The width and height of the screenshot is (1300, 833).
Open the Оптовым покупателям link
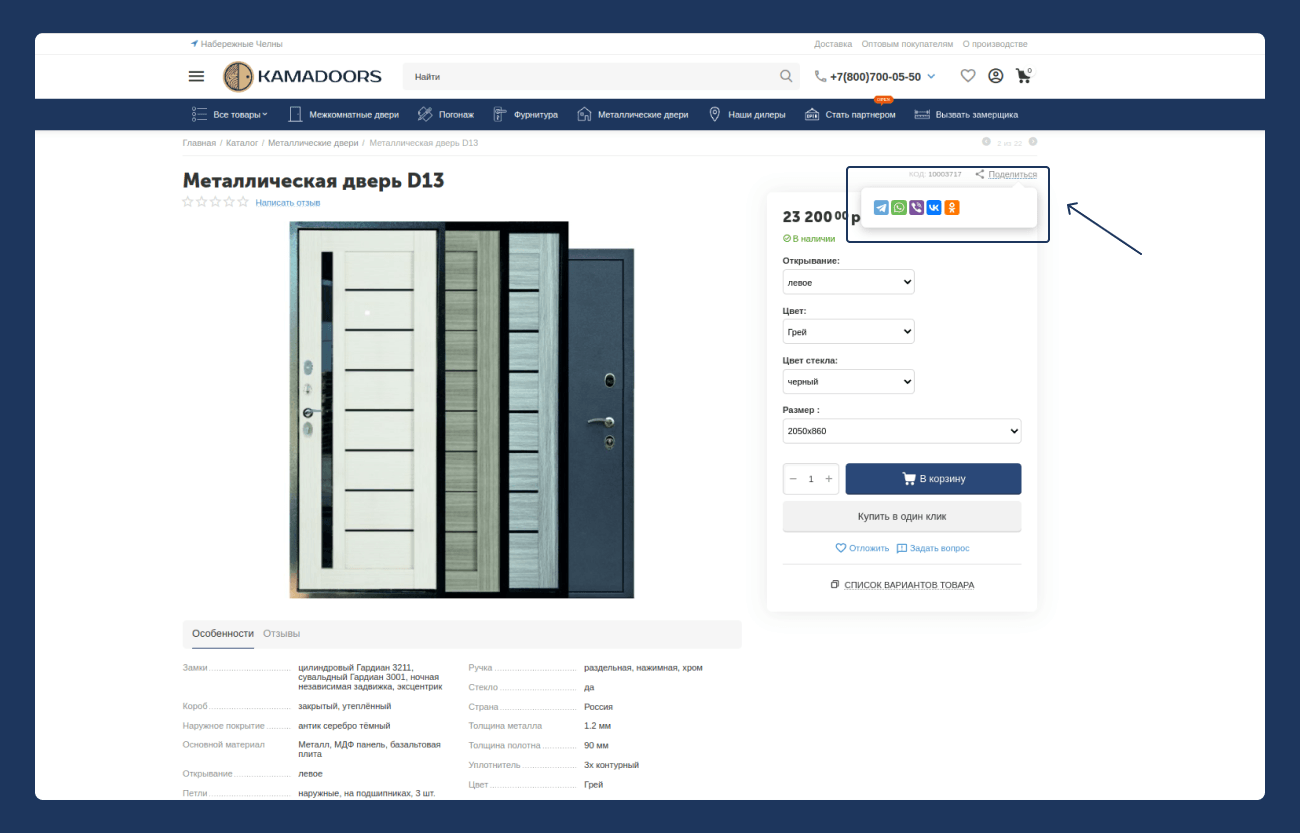(x=907, y=44)
